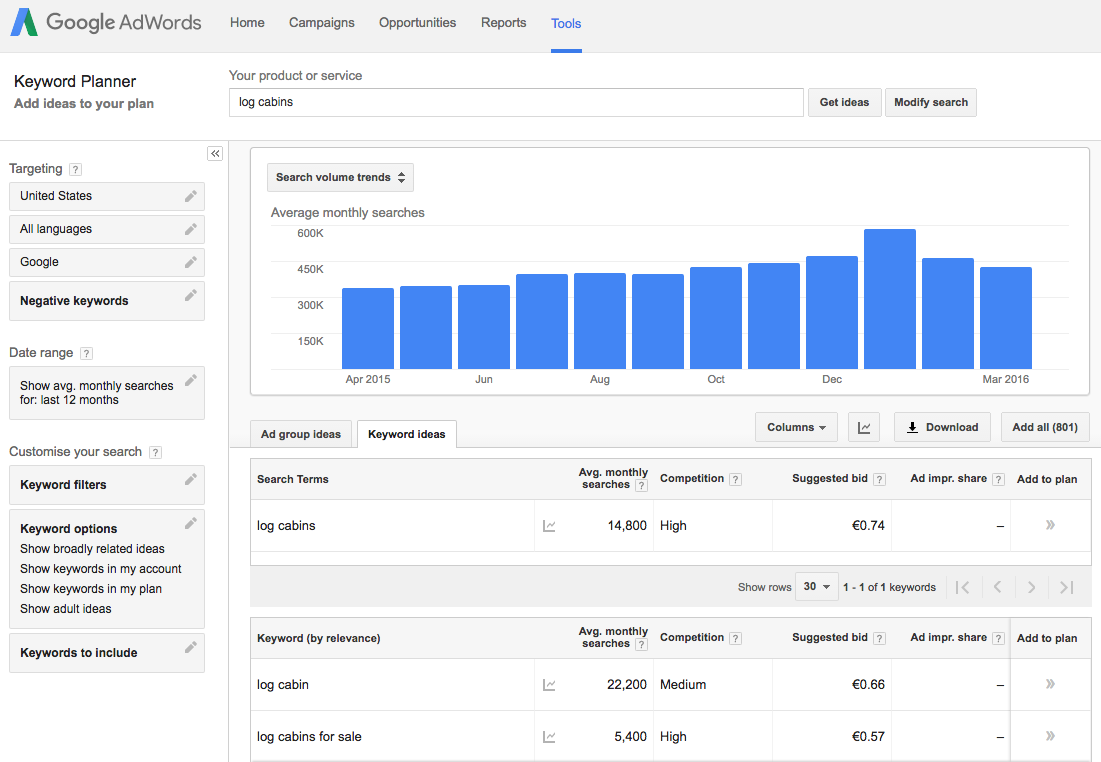Open help for the Competition column
The width and height of the screenshot is (1101, 762).
(x=736, y=478)
